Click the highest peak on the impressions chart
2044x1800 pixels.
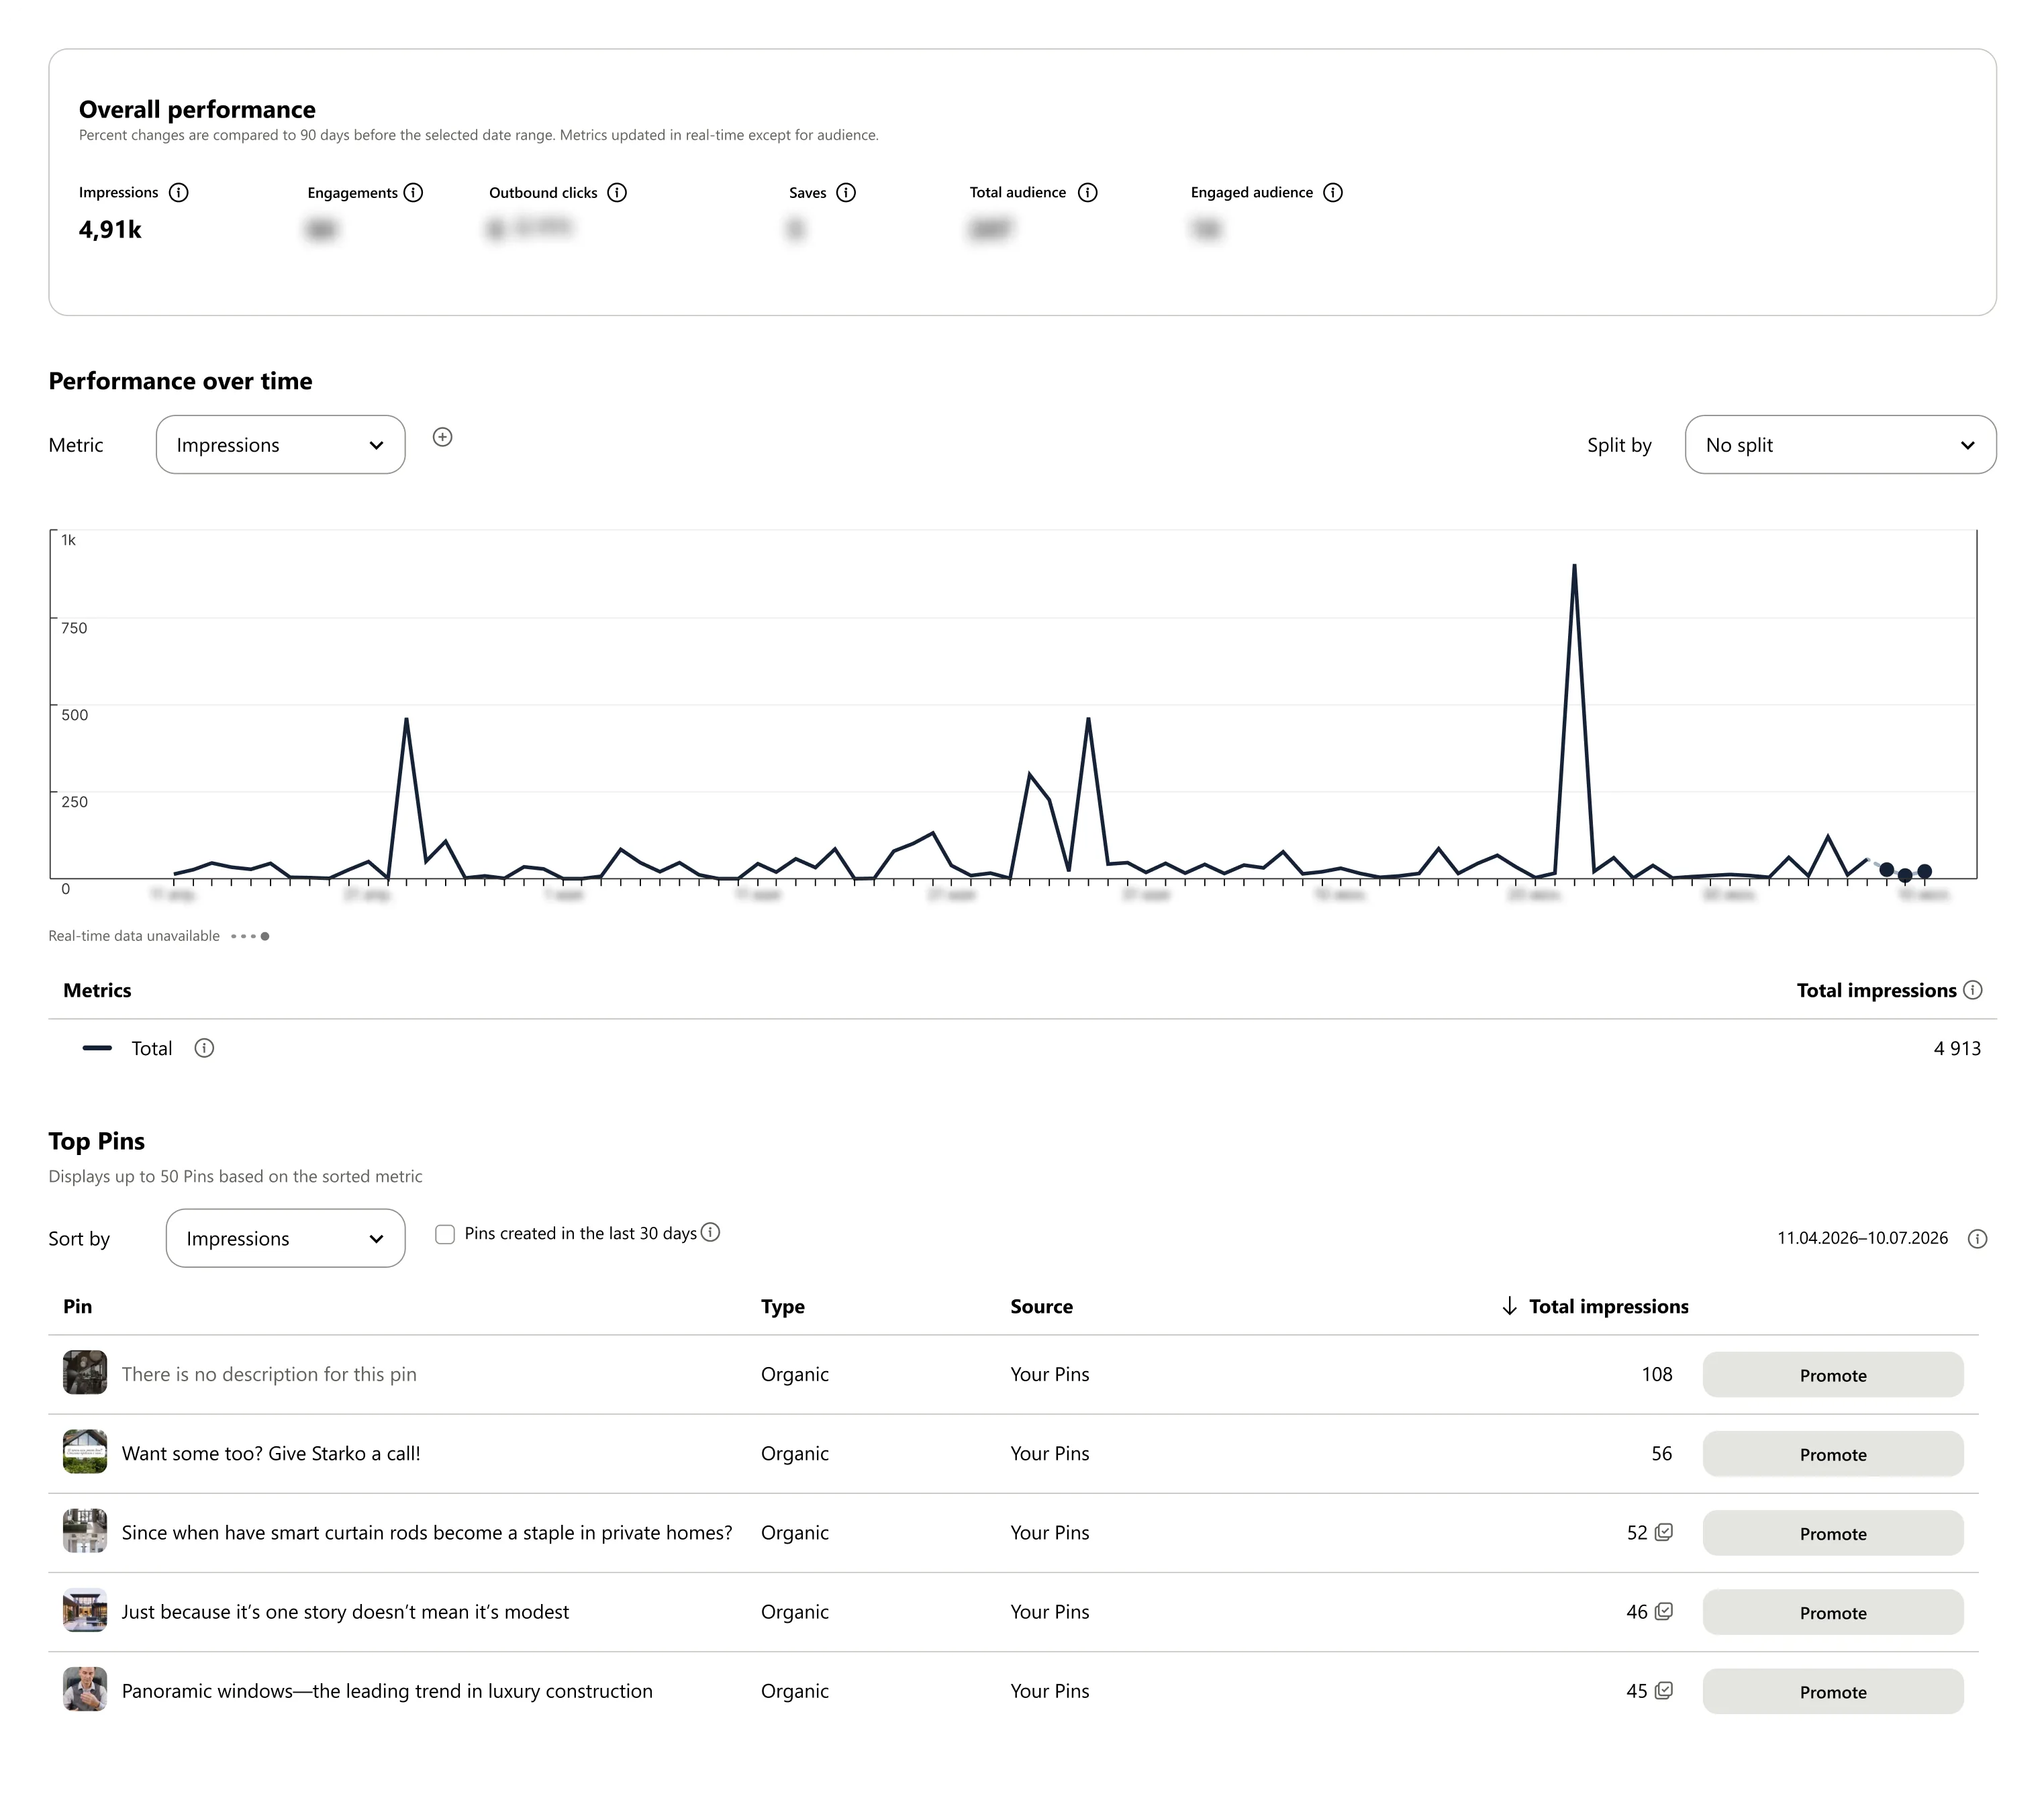(1574, 567)
